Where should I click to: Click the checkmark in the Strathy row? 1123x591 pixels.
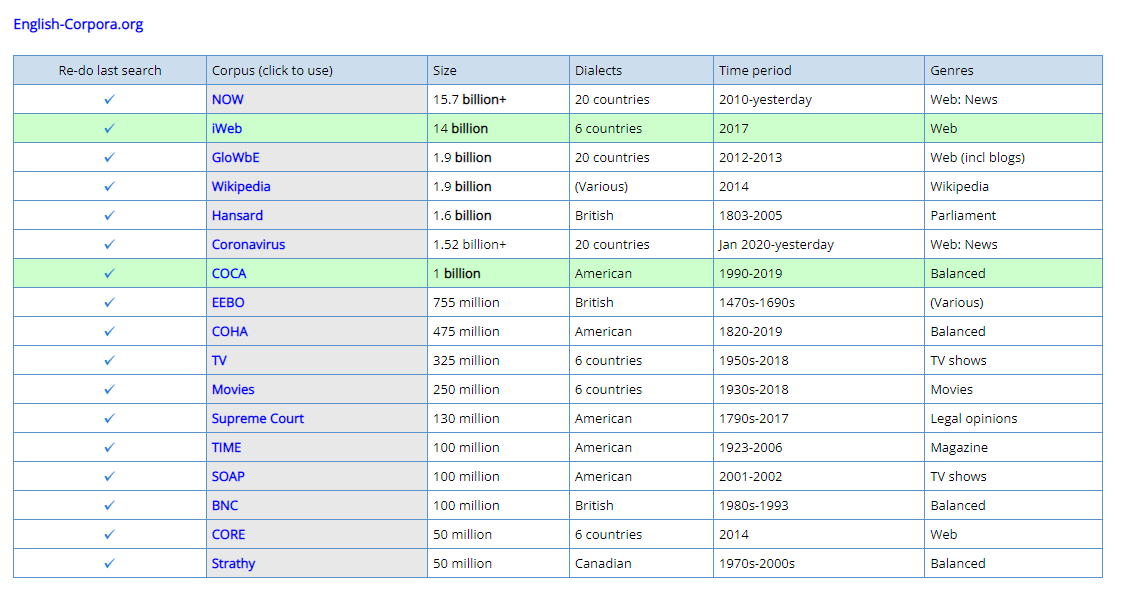pos(110,564)
